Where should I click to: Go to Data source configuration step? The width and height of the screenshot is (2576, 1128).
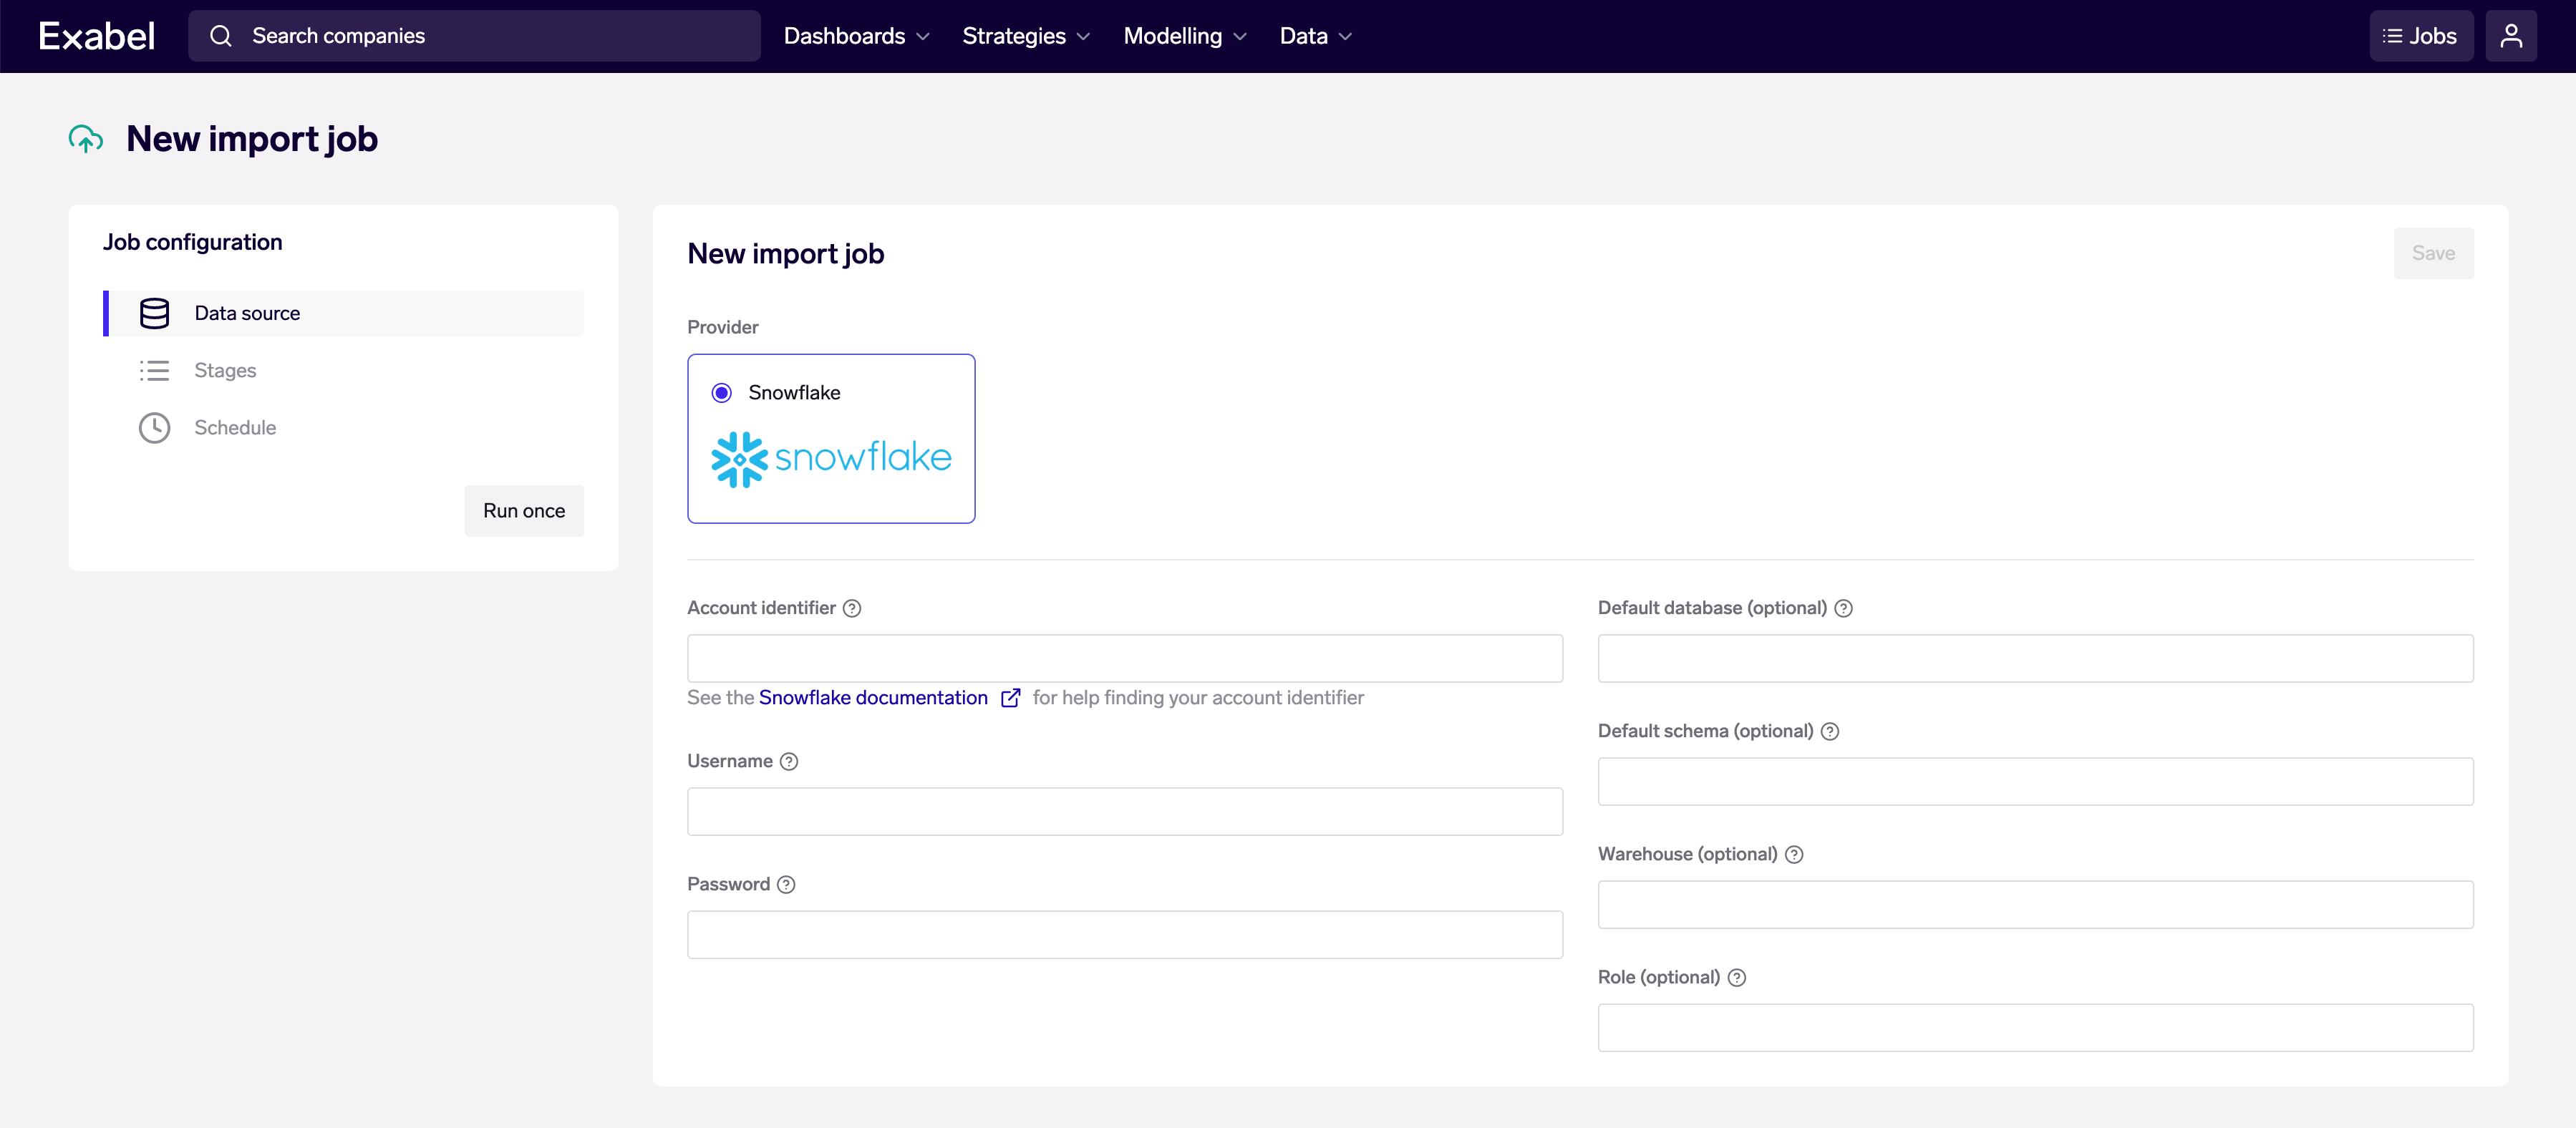pyautogui.click(x=344, y=313)
